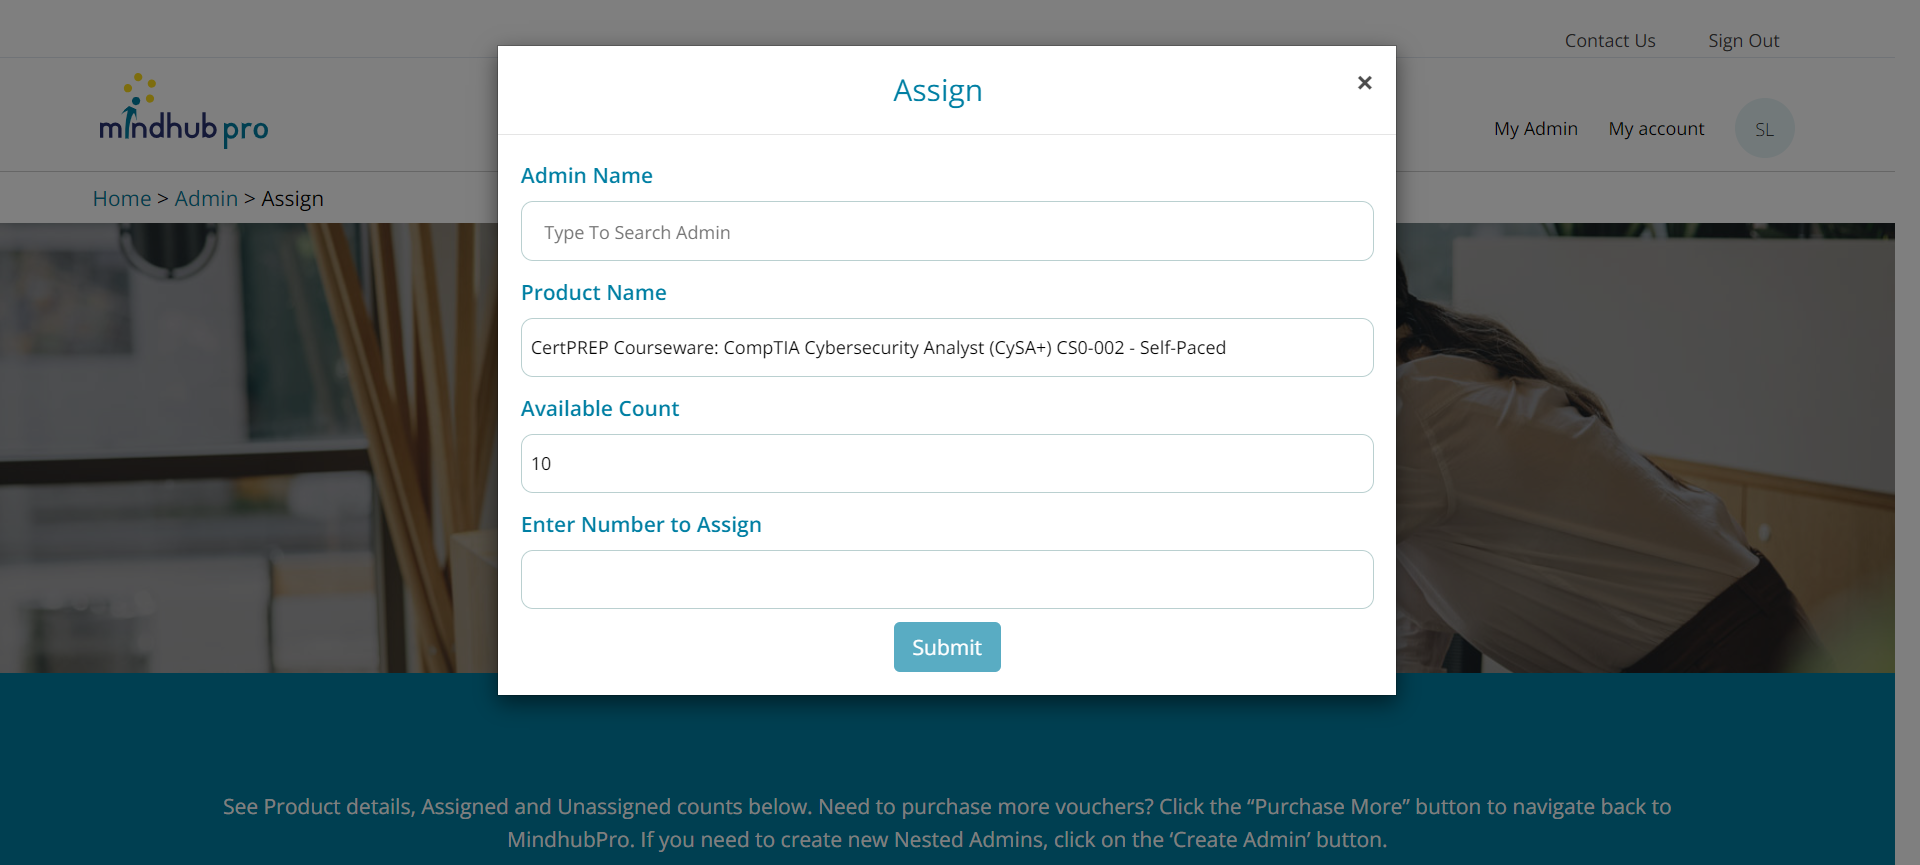Click the mindhub pro logo
The image size is (1920, 865).
coord(184,112)
